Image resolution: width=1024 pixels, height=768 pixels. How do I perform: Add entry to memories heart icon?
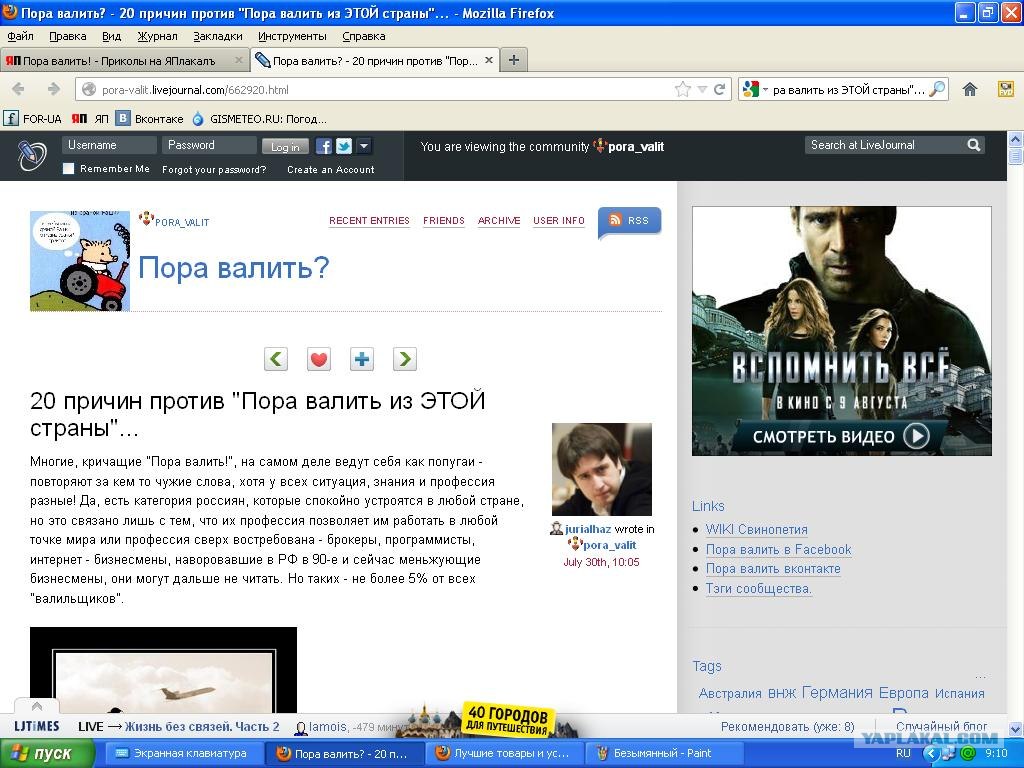coord(319,359)
